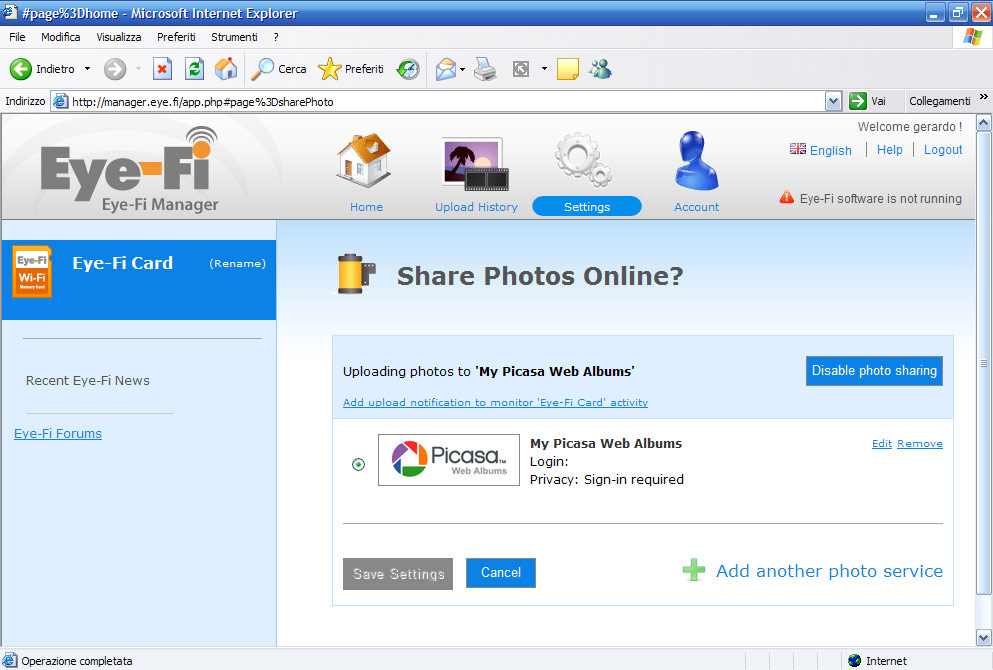Click the page scrollbar up arrow
Image resolution: width=993 pixels, height=670 pixels.
[x=984, y=122]
